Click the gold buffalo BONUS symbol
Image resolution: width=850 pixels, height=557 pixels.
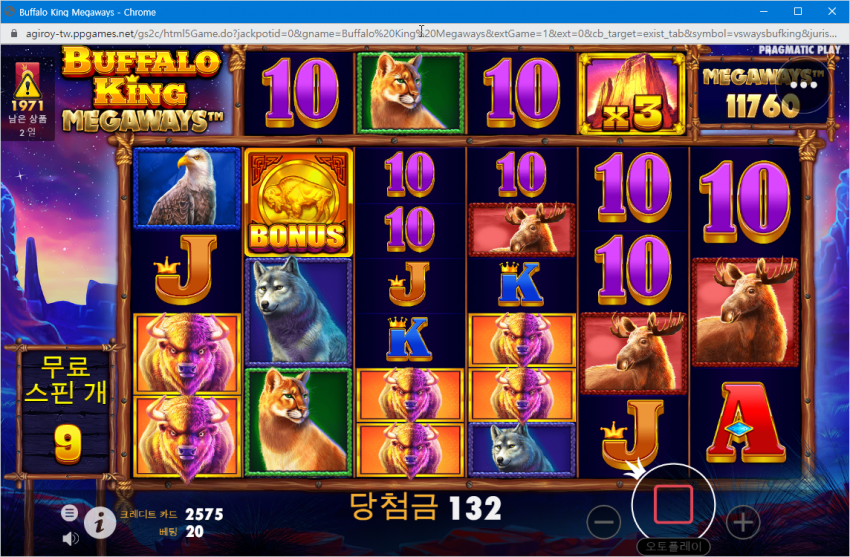pyautogui.click(x=298, y=203)
